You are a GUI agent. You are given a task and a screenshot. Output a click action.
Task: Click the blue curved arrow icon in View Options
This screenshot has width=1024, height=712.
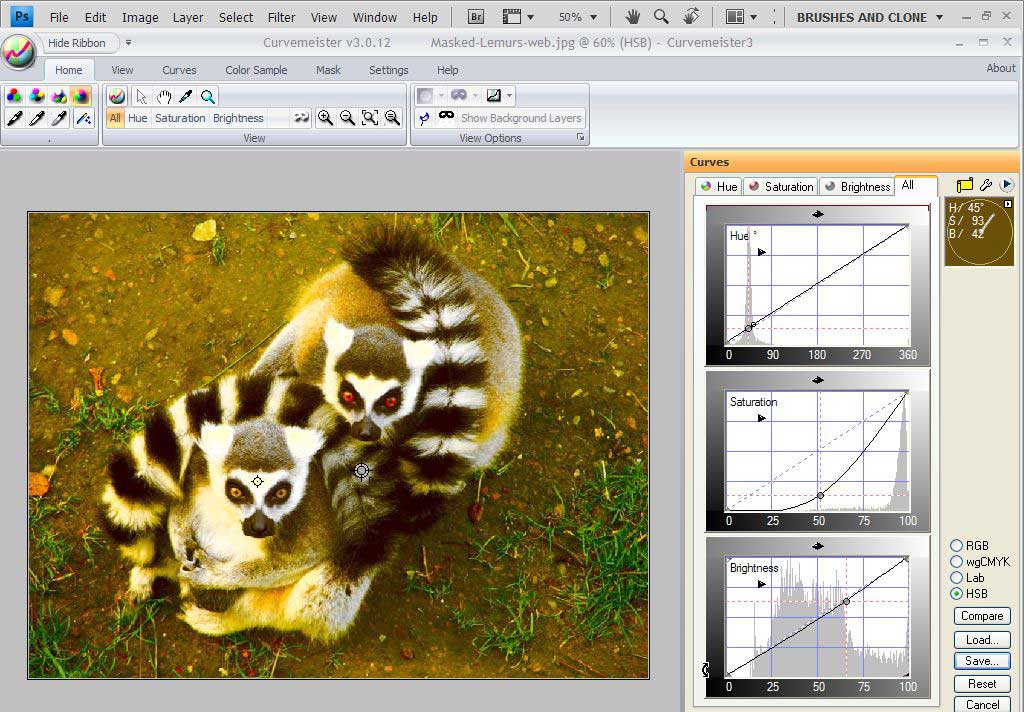point(424,118)
